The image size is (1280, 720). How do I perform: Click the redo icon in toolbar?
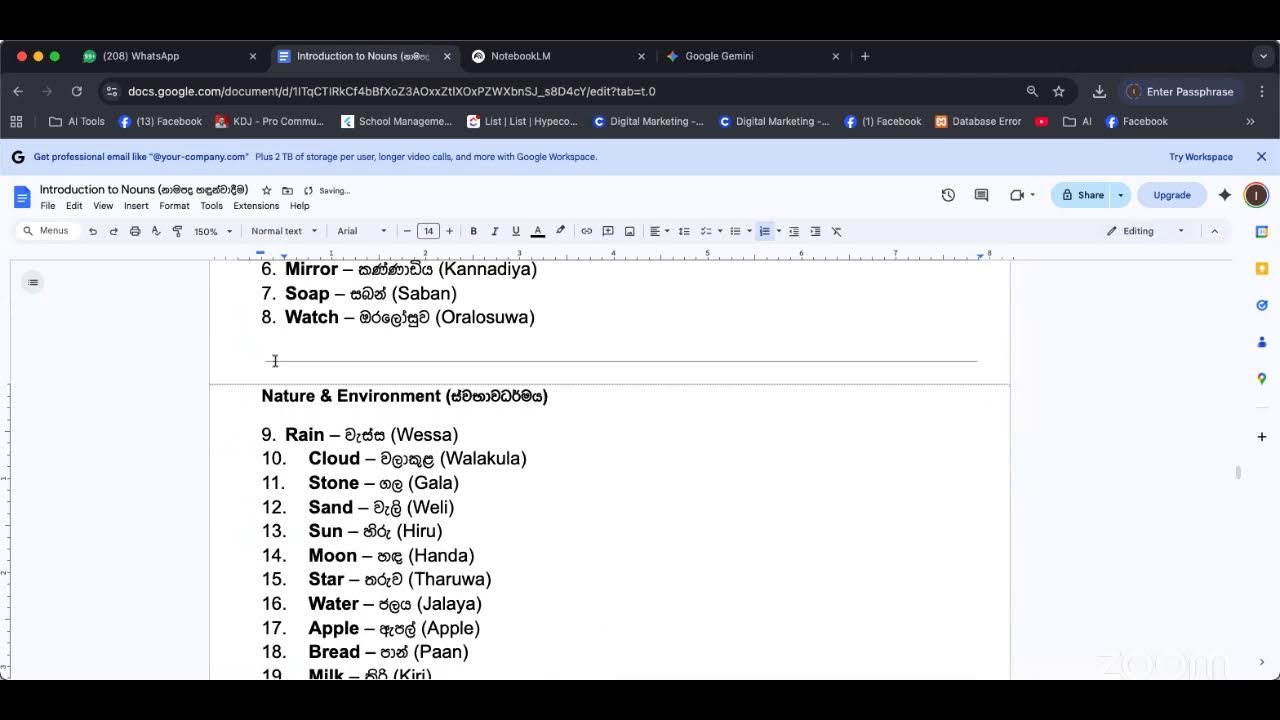coord(113,231)
